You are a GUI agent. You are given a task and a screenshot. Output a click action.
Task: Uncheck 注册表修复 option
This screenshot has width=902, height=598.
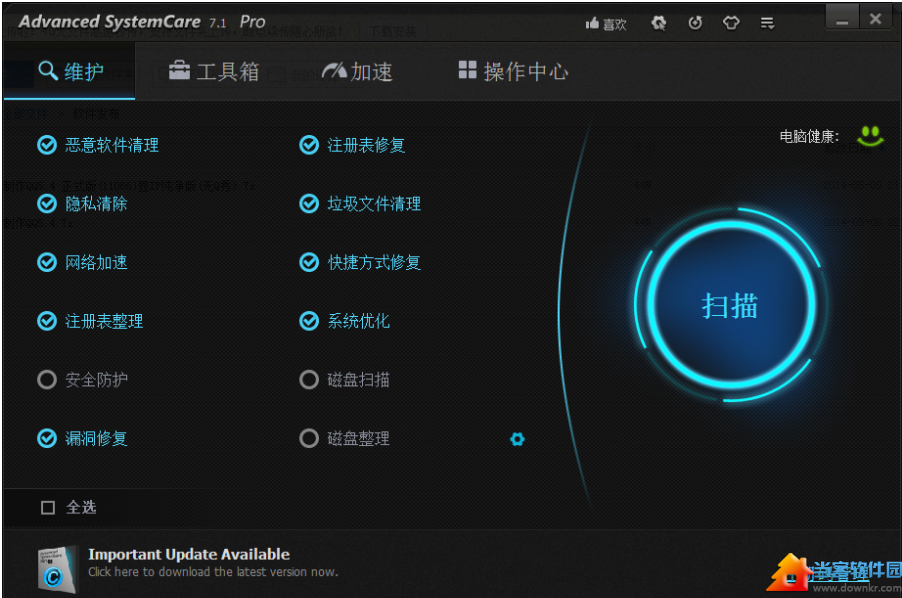(x=309, y=145)
